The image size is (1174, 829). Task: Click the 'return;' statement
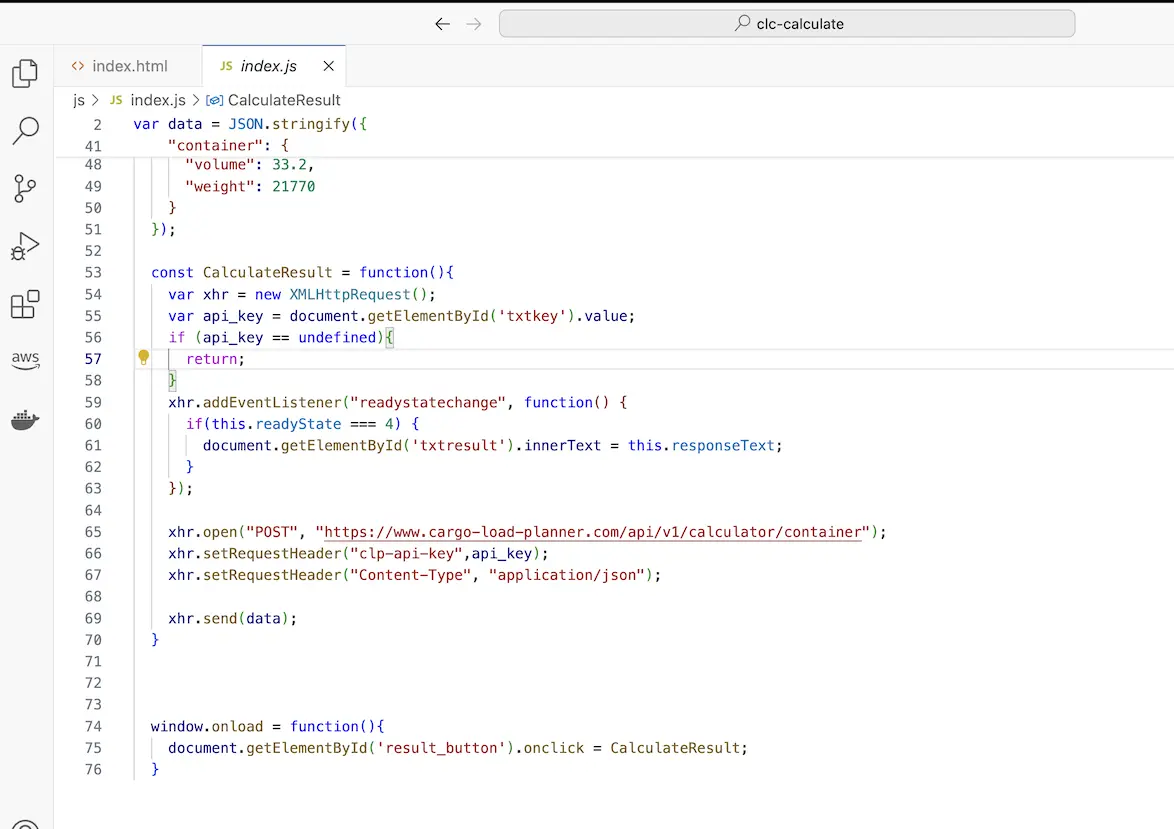click(216, 359)
